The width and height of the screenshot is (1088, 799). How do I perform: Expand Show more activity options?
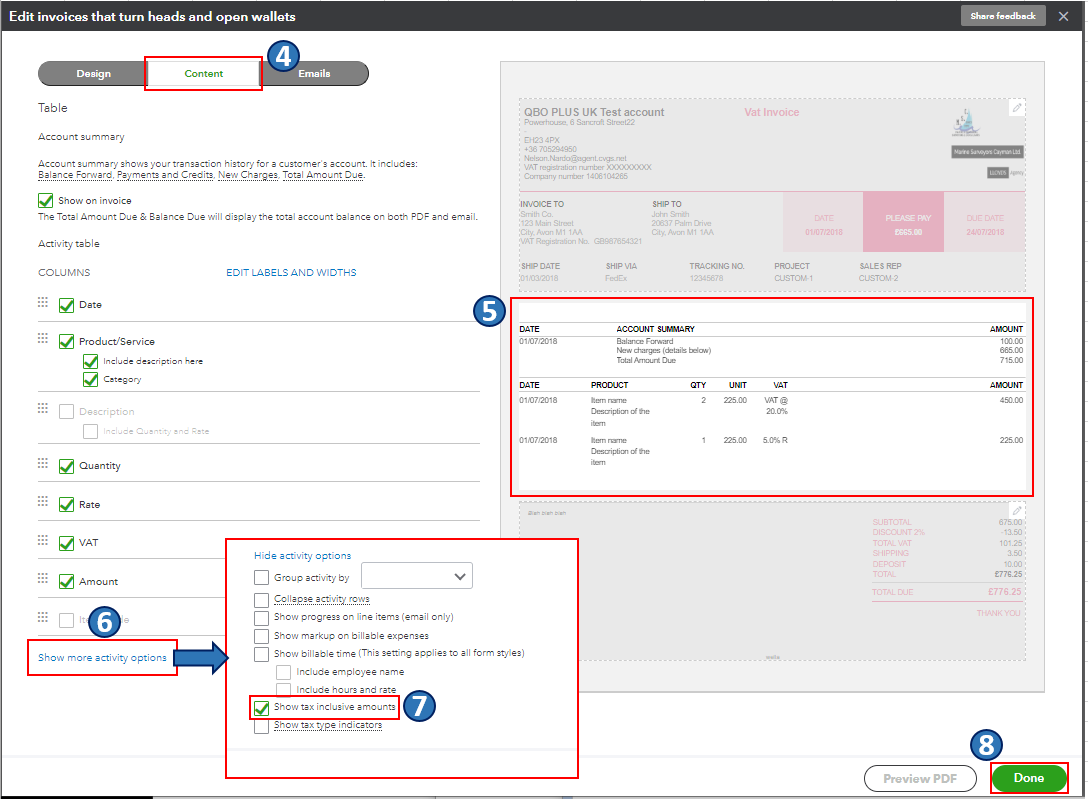click(102, 657)
